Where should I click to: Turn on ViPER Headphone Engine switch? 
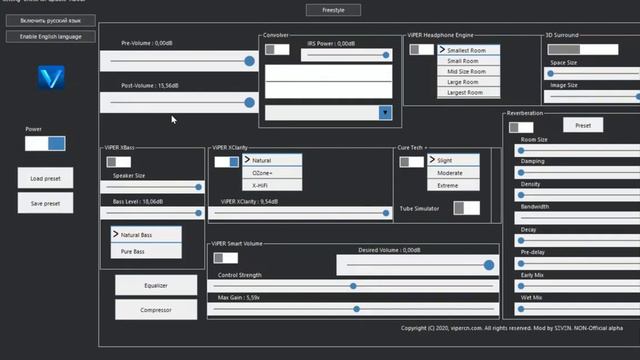pos(421,50)
